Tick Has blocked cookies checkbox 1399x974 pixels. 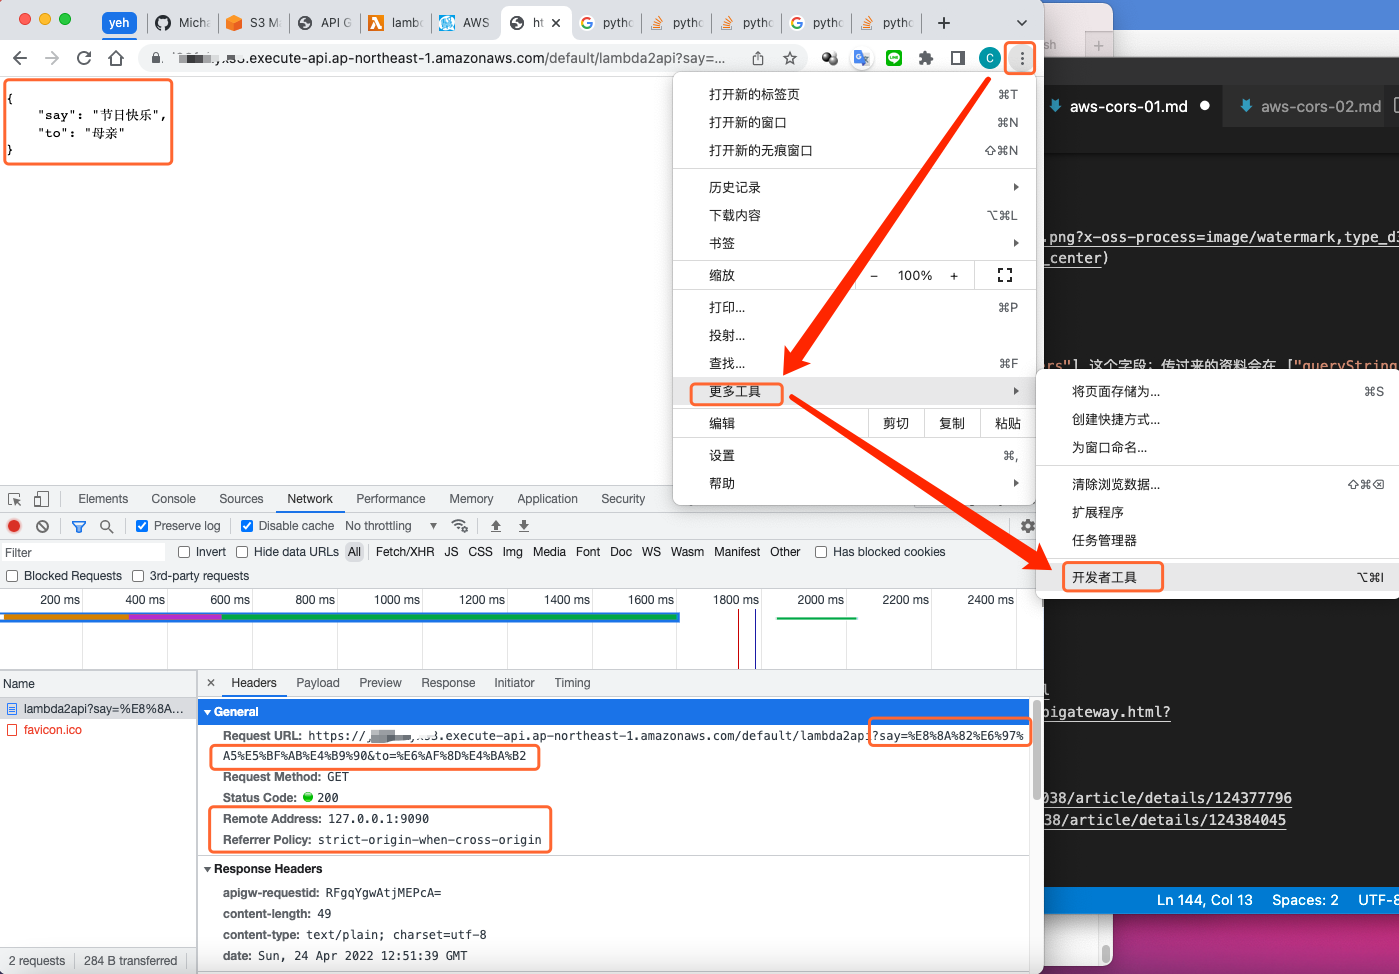[821, 552]
